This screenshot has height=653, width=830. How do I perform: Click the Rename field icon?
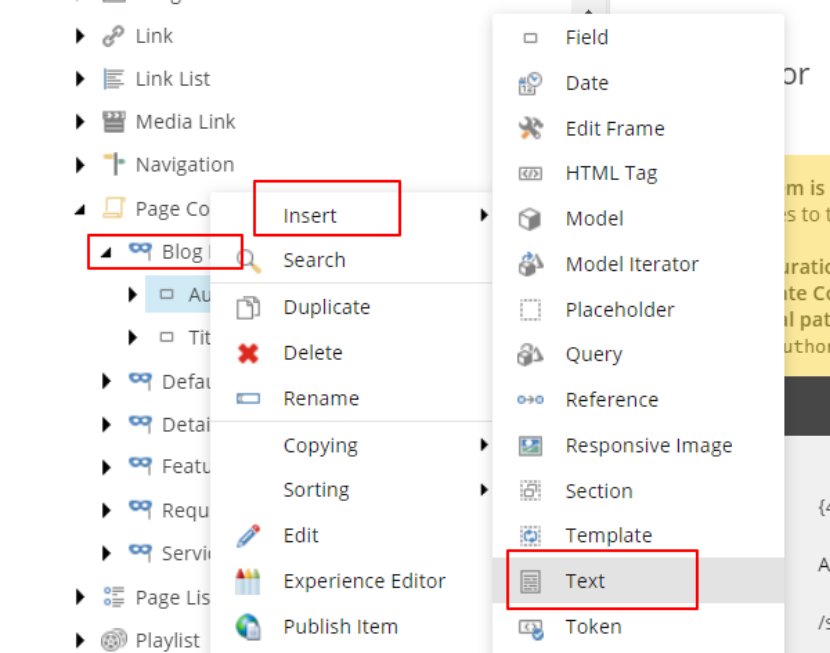click(x=248, y=398)
